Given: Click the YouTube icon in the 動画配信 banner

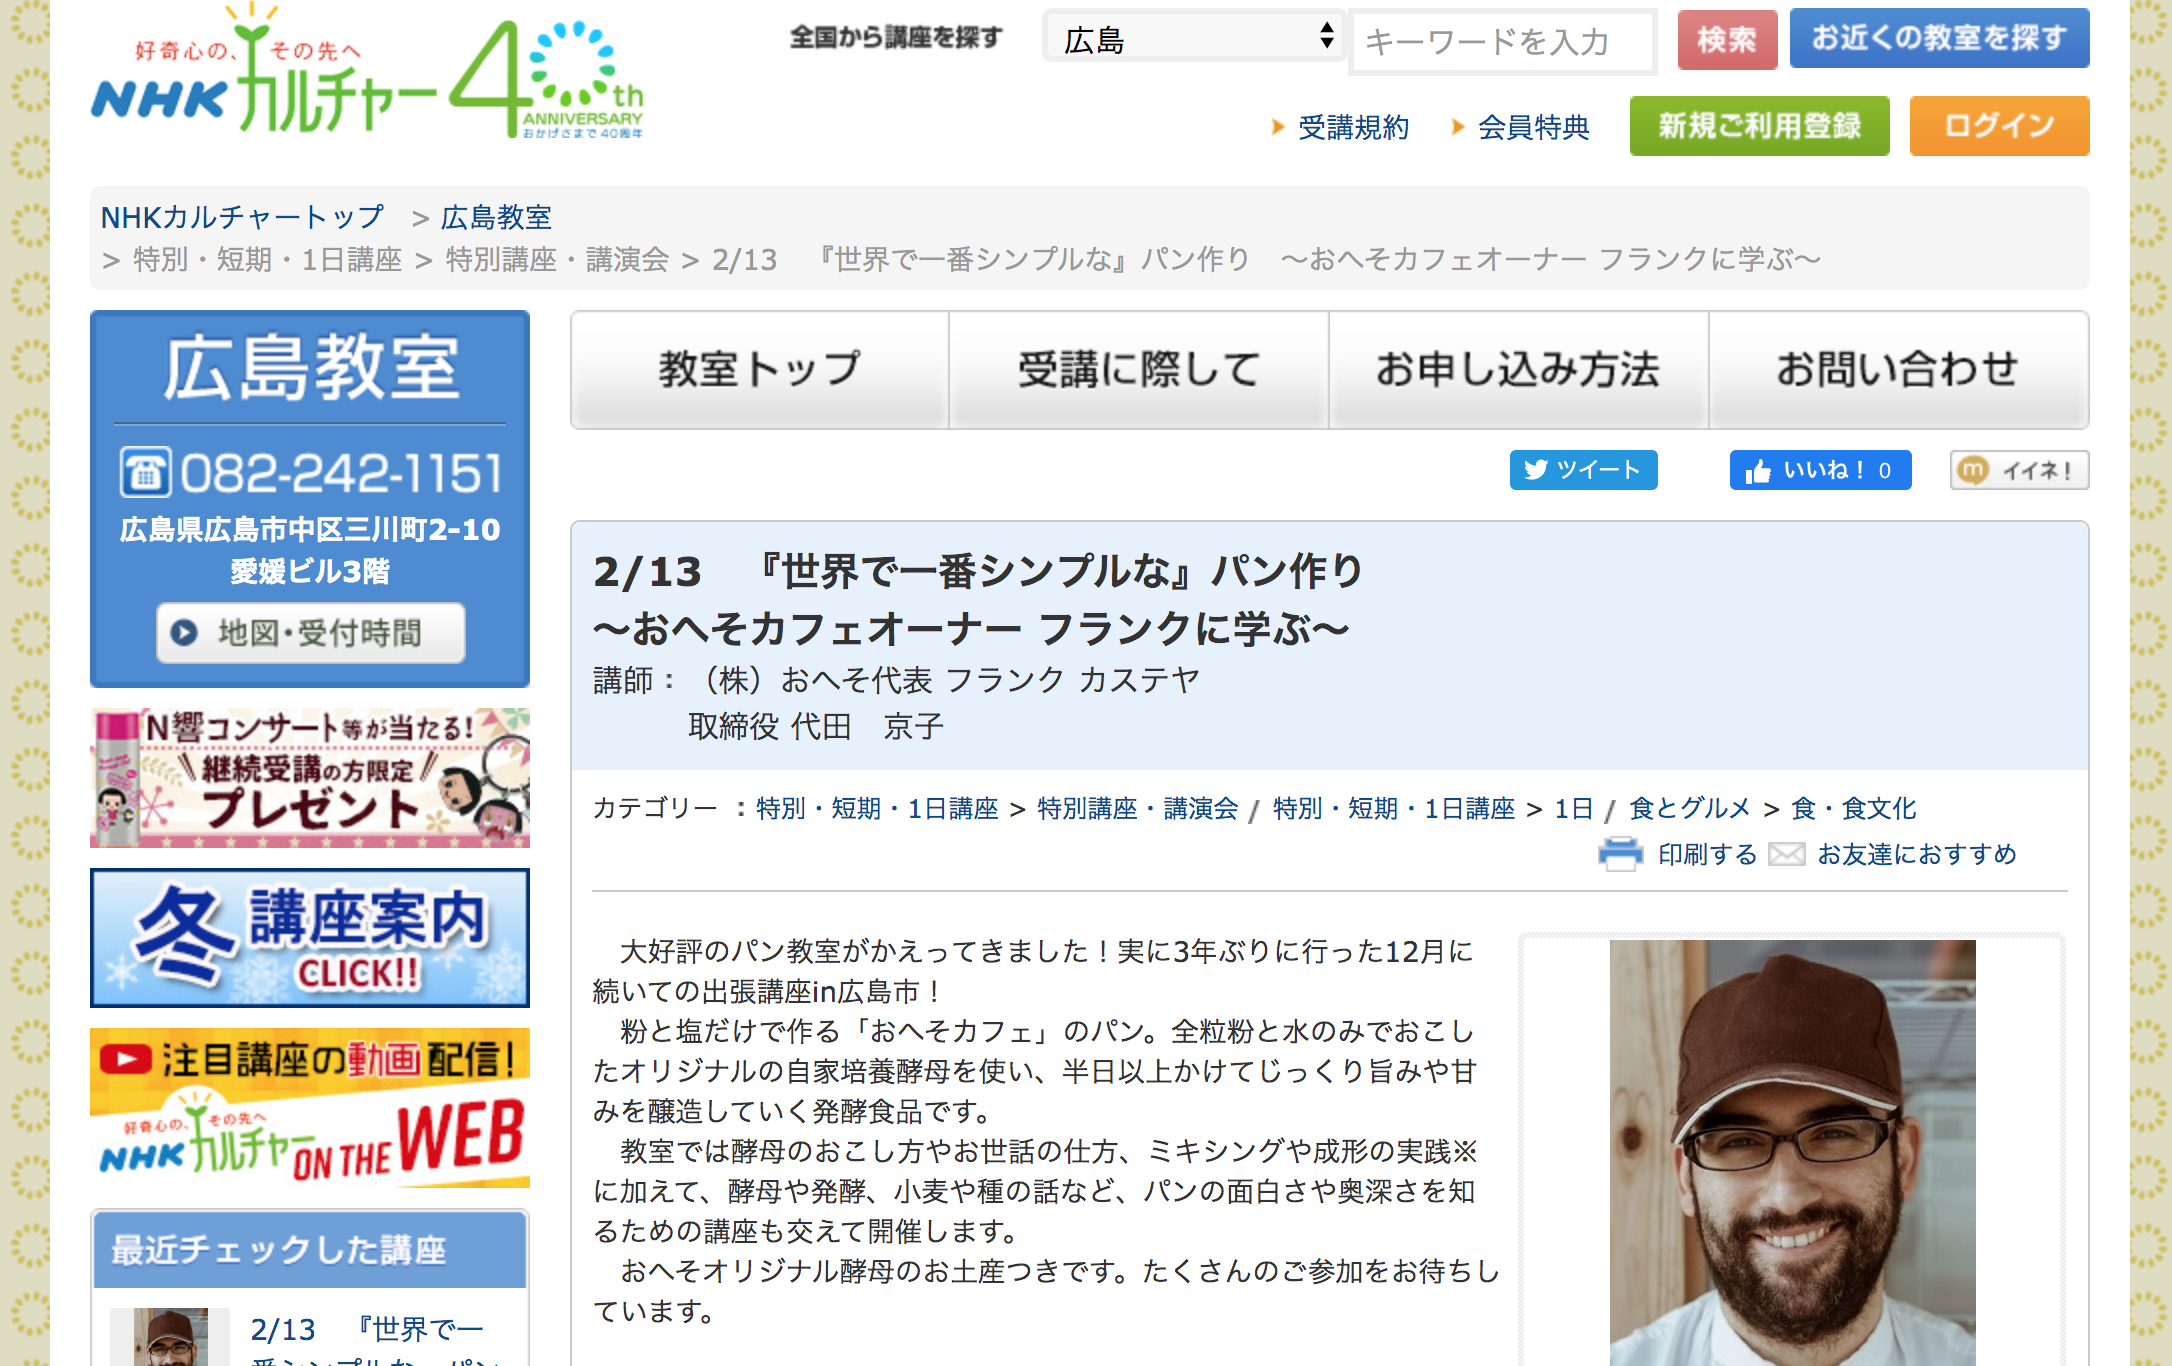Looking at the screenshot, I should 126,1059.
